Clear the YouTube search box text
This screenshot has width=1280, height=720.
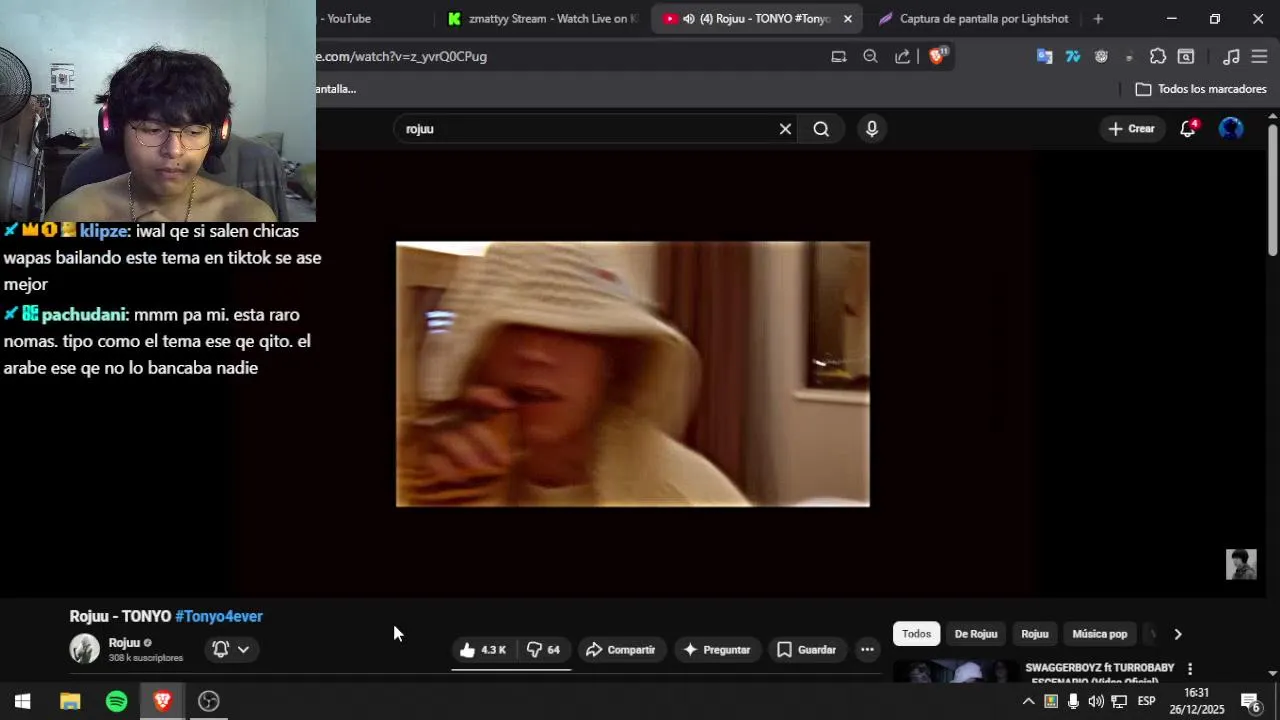(x=785, y=129)
